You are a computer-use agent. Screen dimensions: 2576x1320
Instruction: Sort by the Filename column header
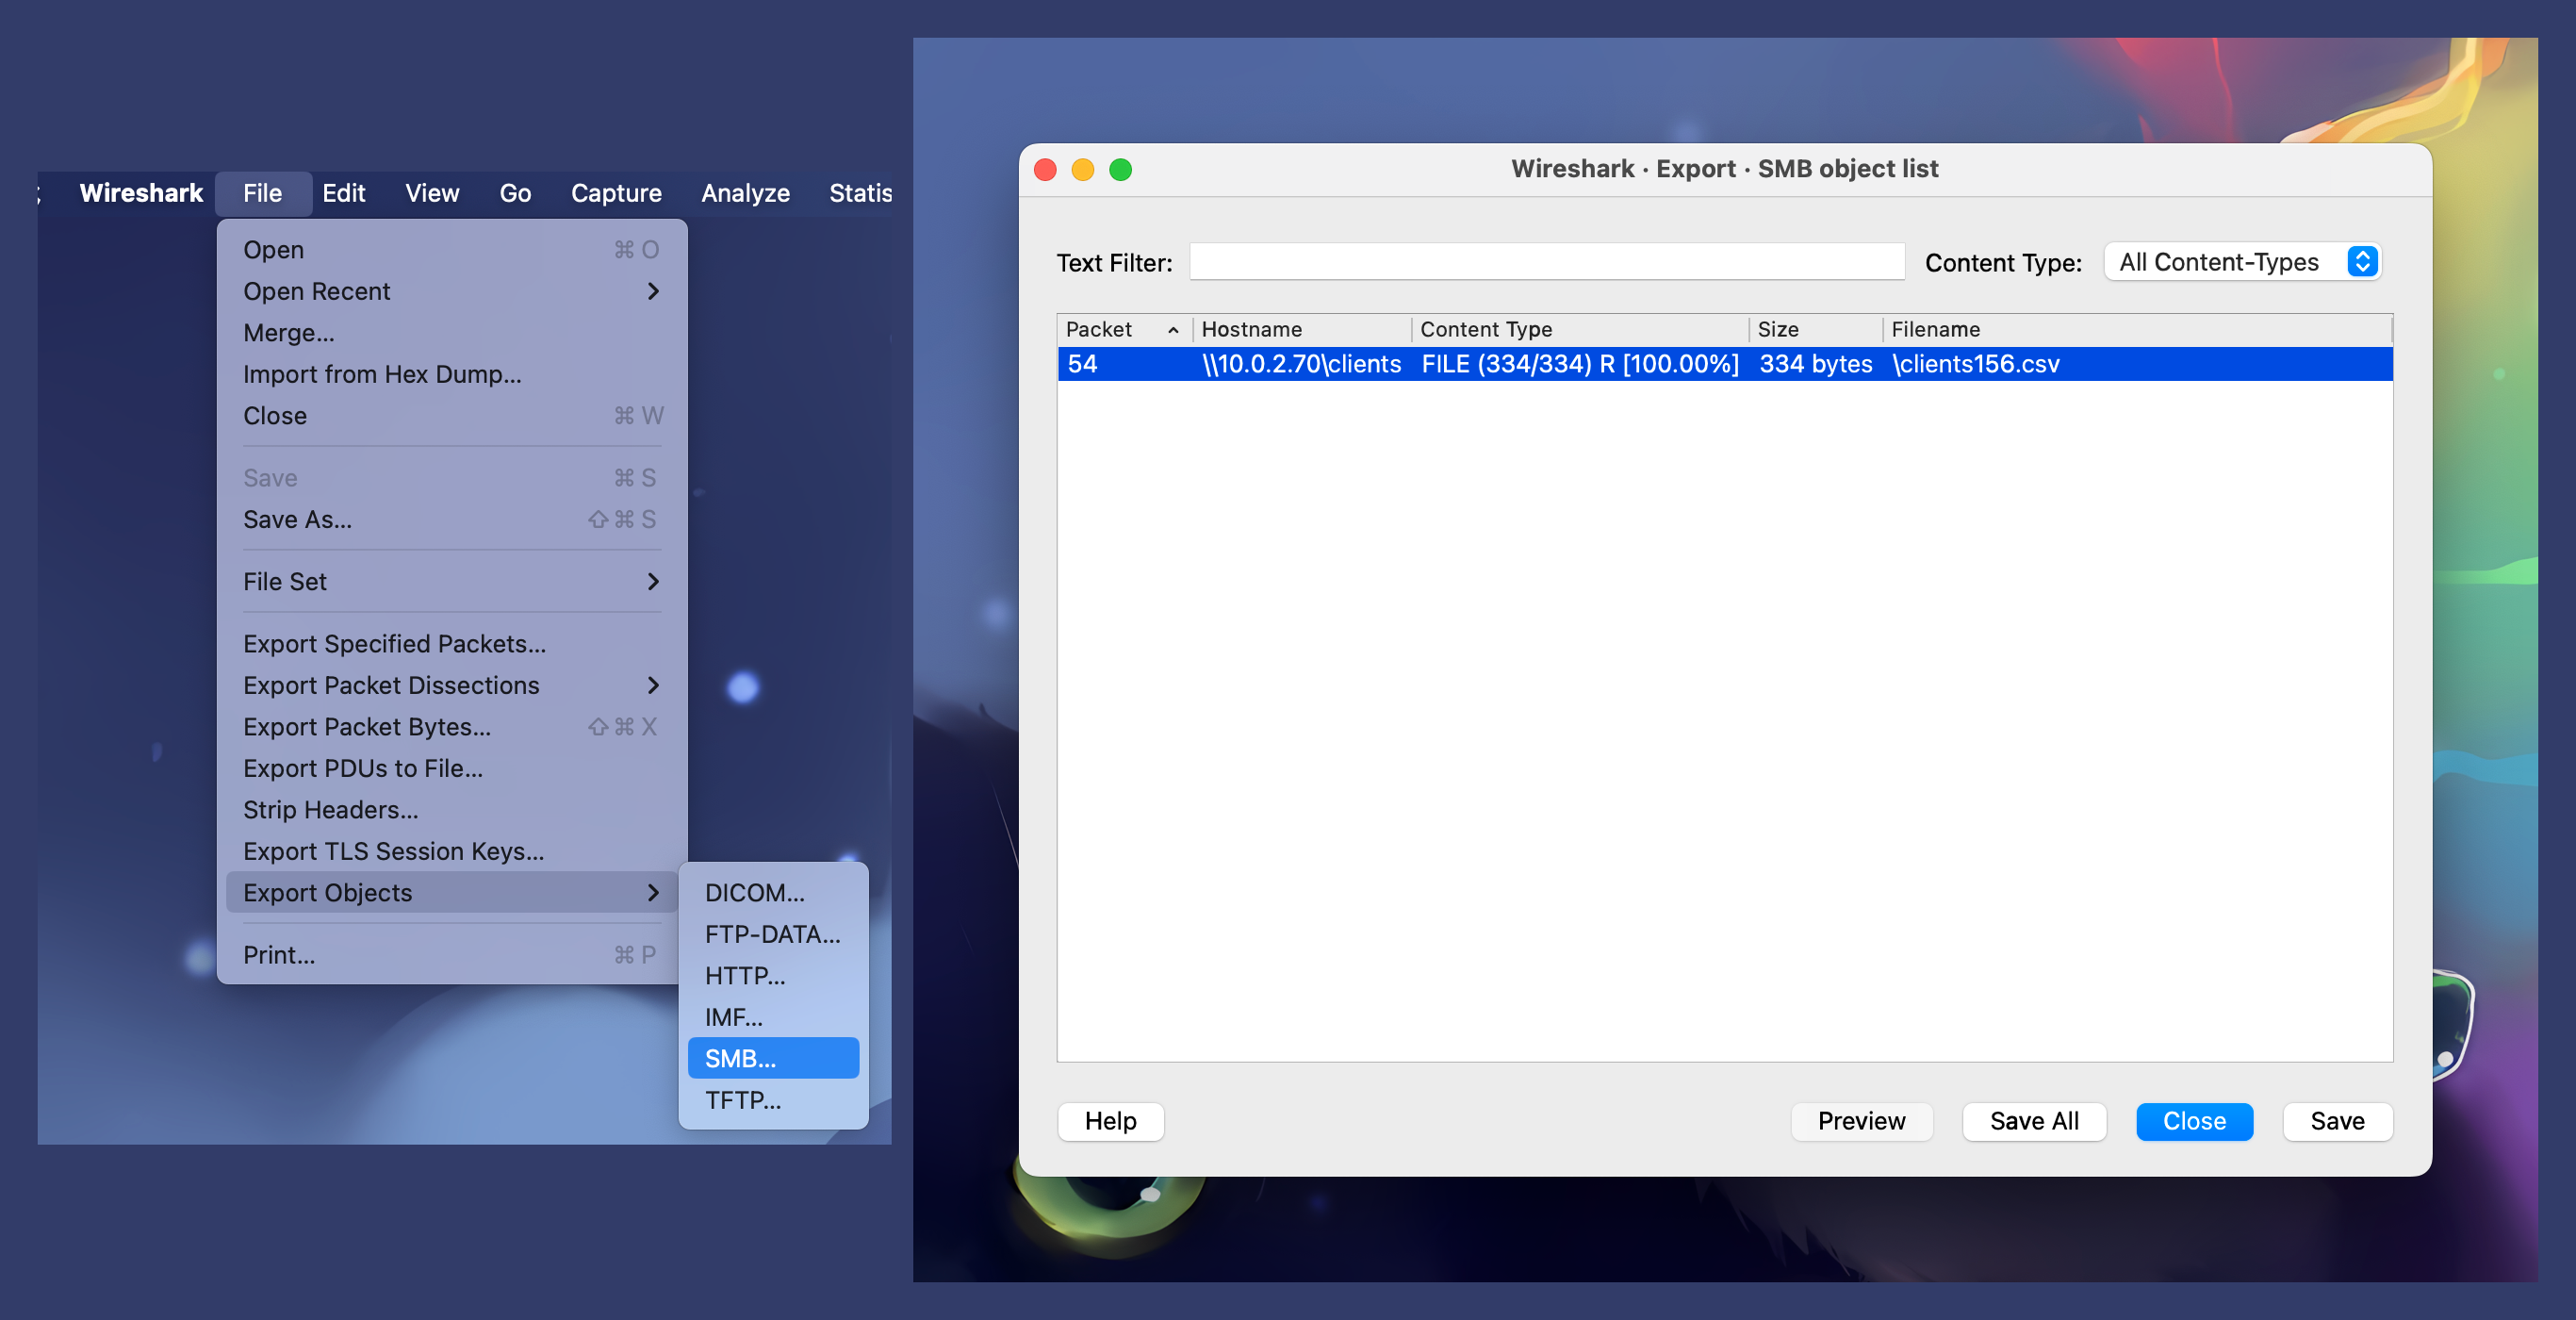(2137, 329)
